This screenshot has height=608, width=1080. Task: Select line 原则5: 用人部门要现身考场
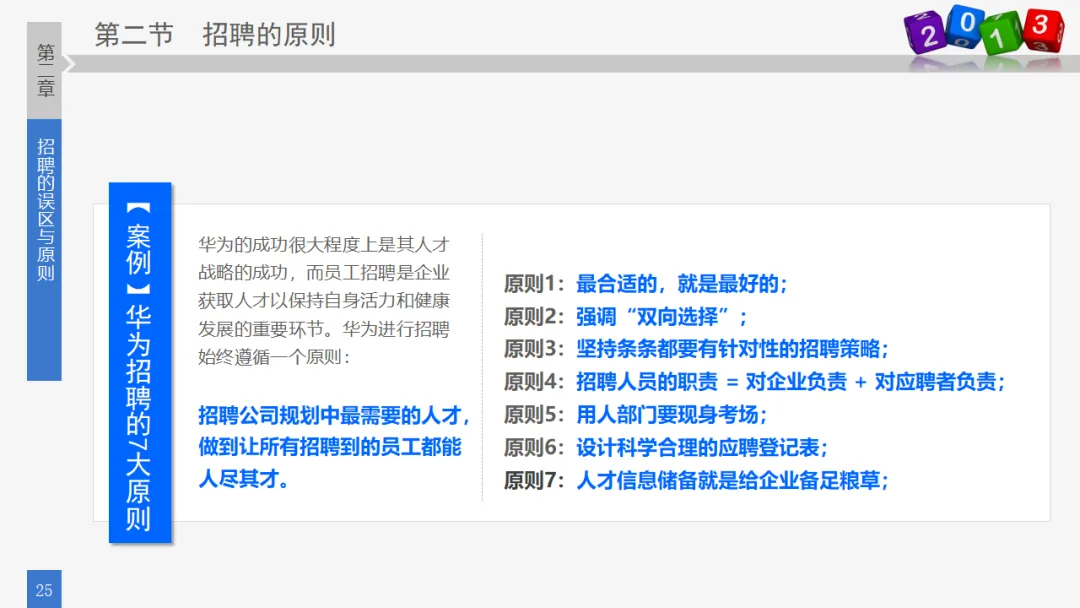tap(635, 415)
